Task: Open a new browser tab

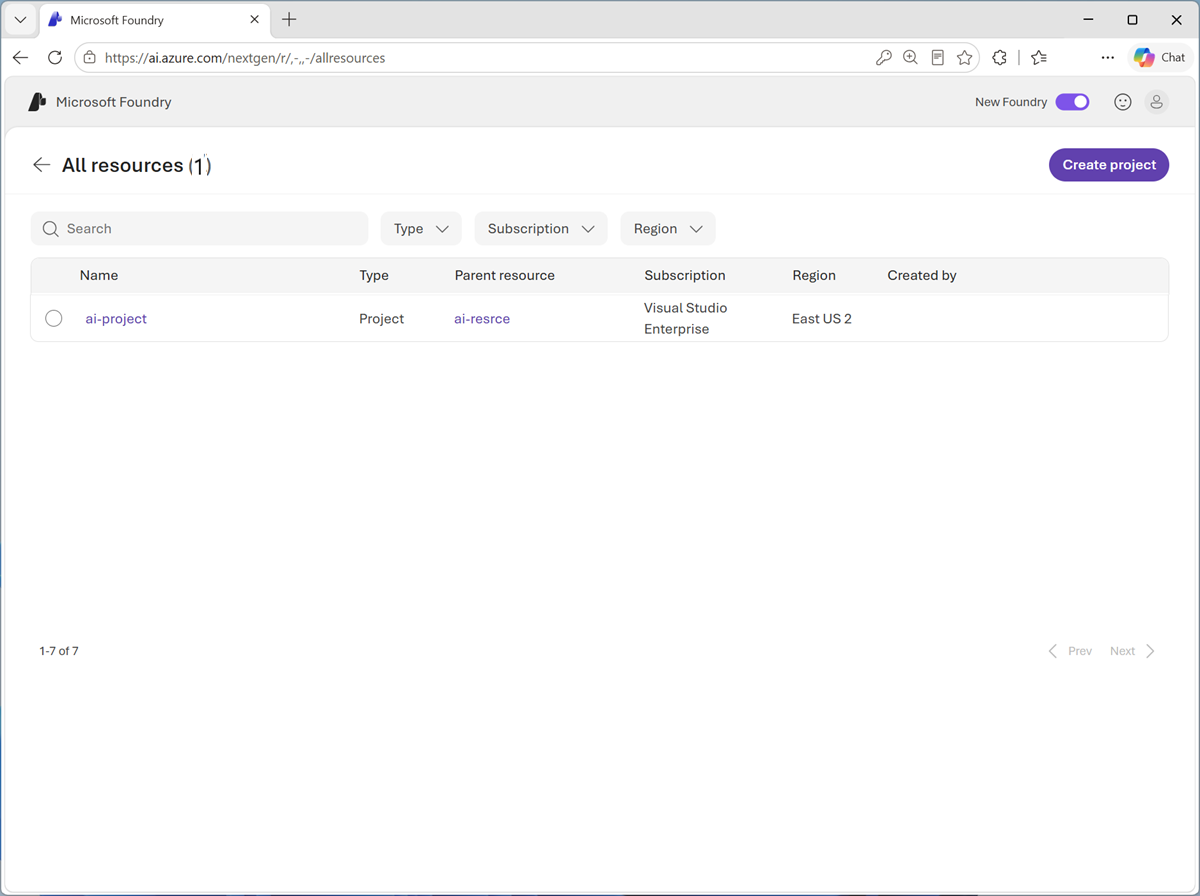Action: click(289, 20)
